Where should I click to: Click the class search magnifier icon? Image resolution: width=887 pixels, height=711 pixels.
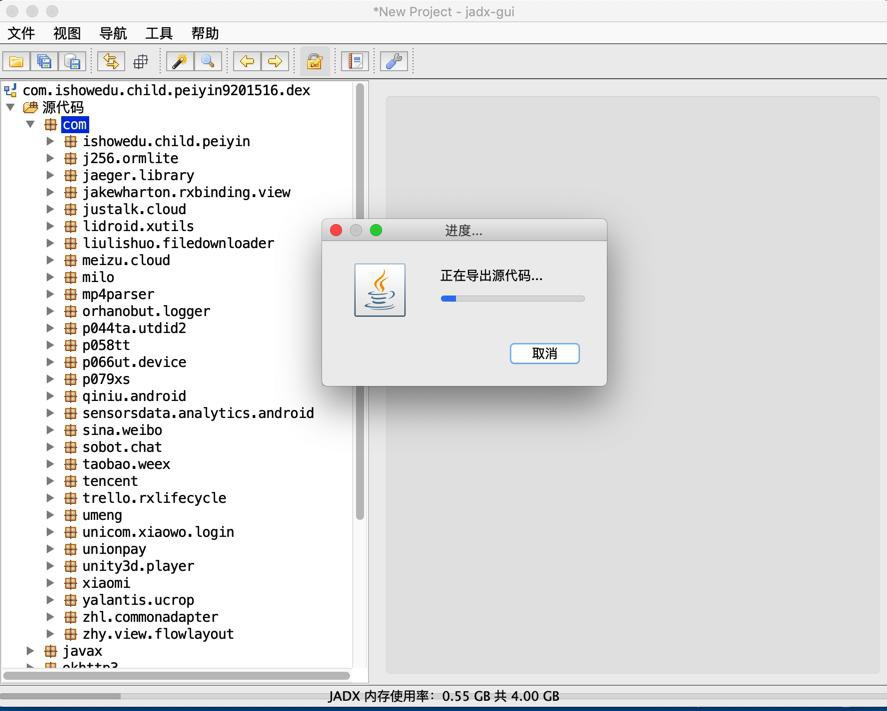(x=208, y=61)
